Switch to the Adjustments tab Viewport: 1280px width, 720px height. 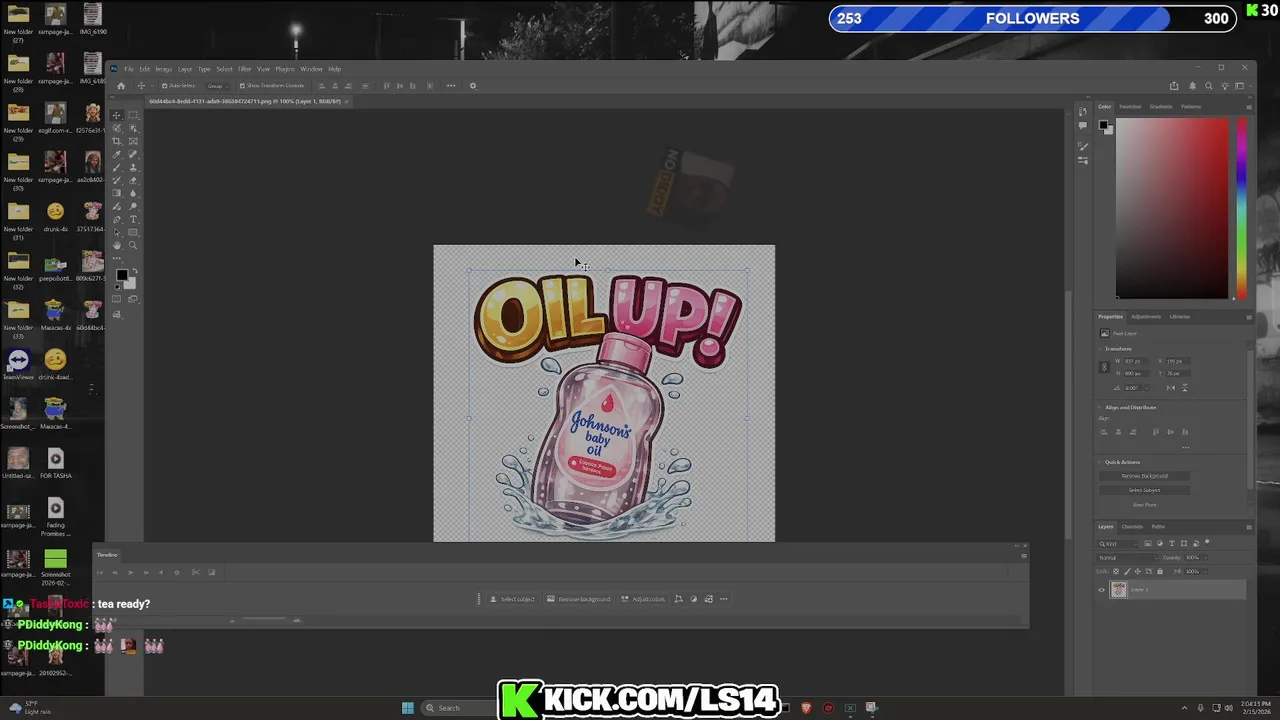(x=1146, y=316)
